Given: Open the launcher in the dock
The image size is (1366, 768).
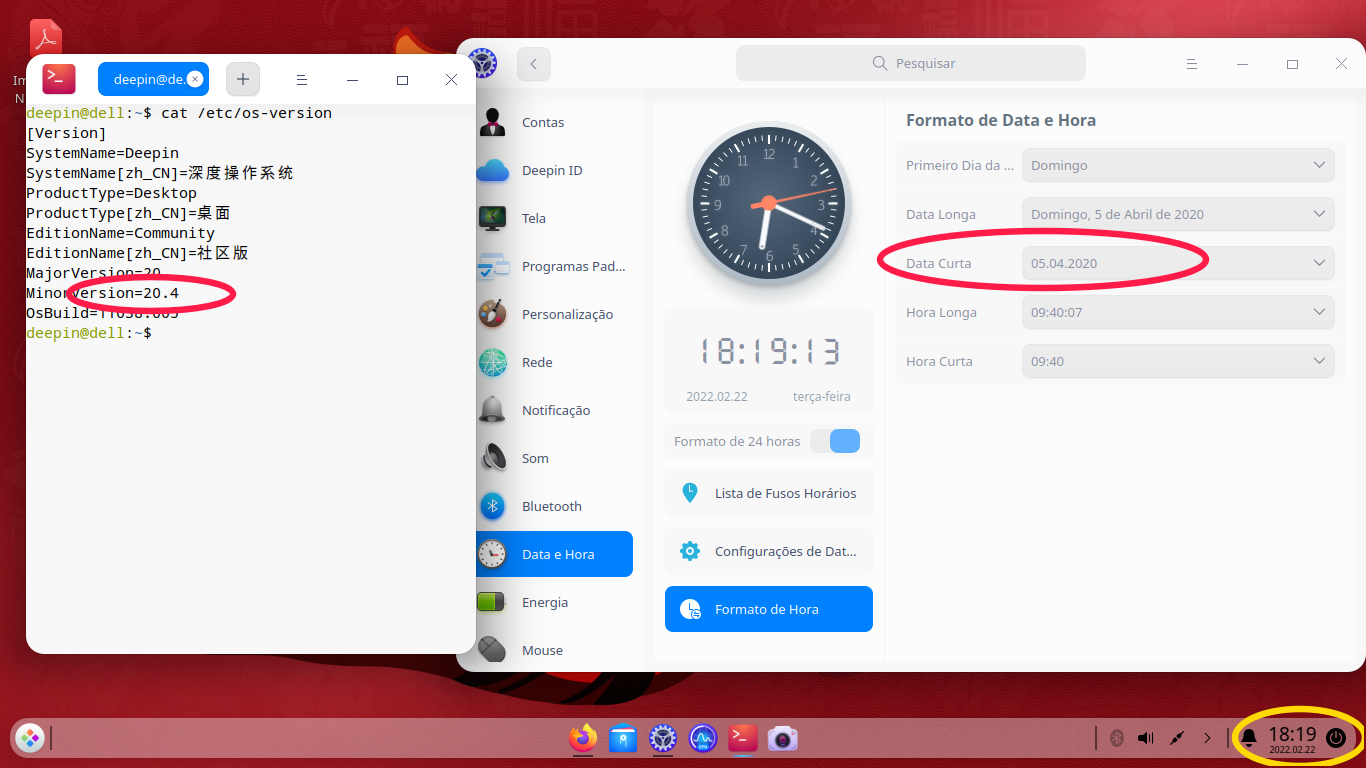Looking at the screenshot, I should [30, 739].
